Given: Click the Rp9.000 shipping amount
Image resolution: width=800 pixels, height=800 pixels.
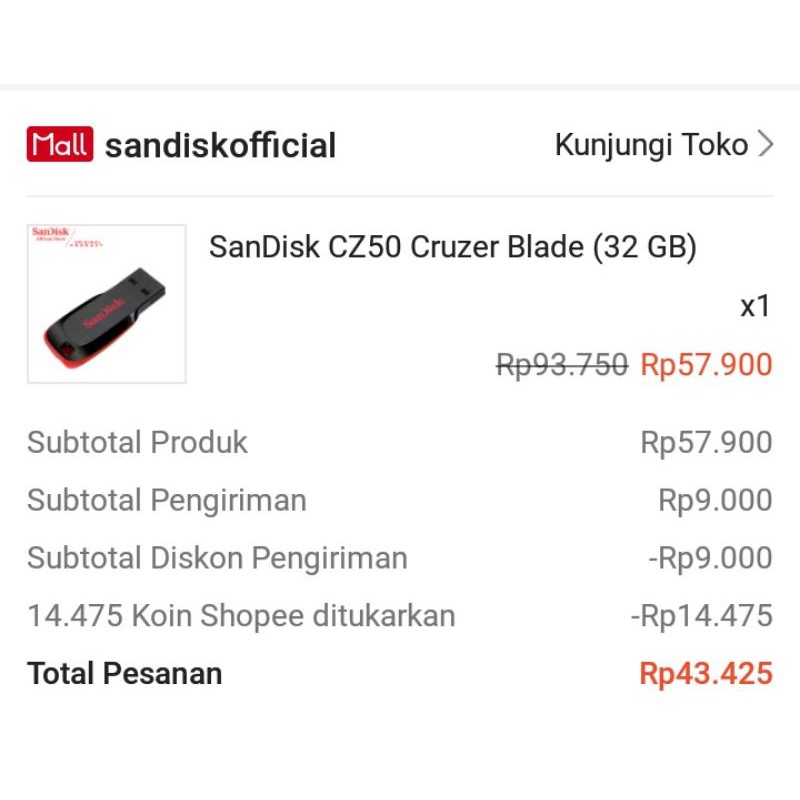Looking at the screenshot, I should pyautogui.click(x=715, y=500).
